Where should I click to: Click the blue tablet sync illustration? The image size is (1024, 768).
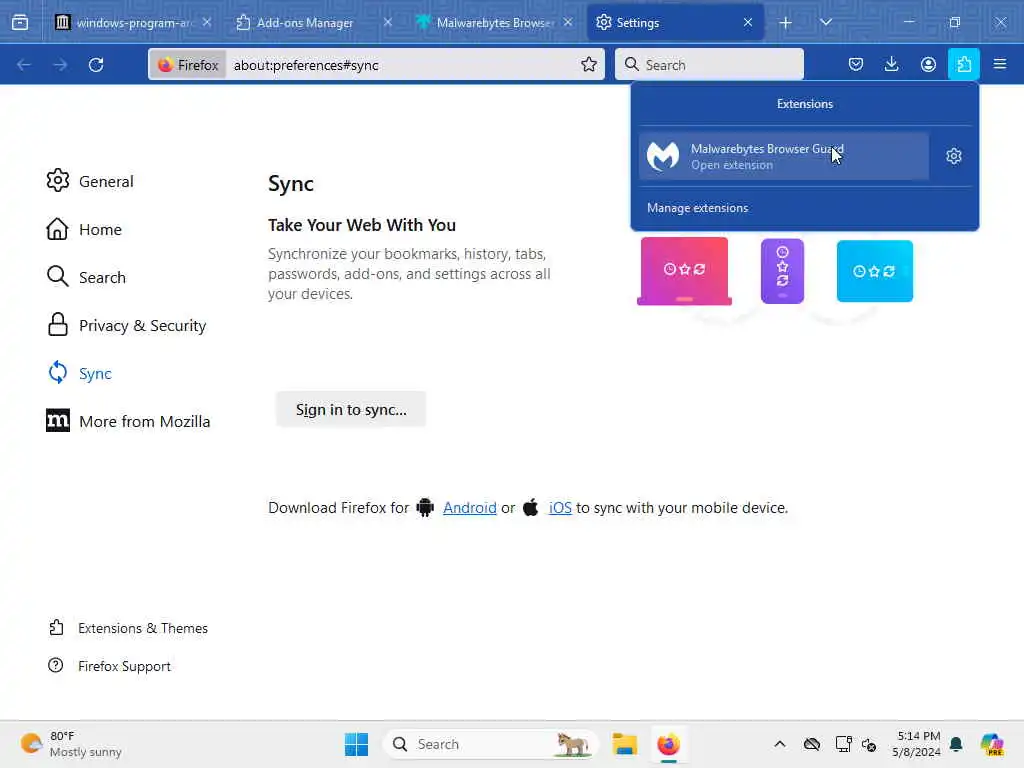point(875,271)
